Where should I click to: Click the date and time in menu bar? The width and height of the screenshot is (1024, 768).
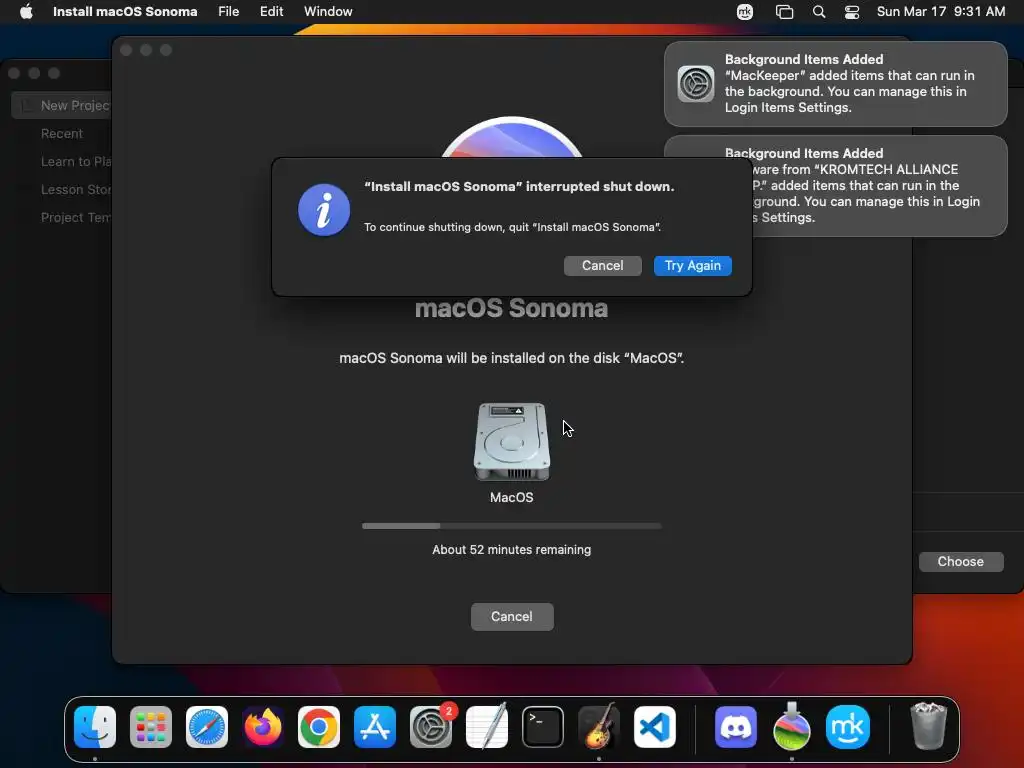(940, 11)
